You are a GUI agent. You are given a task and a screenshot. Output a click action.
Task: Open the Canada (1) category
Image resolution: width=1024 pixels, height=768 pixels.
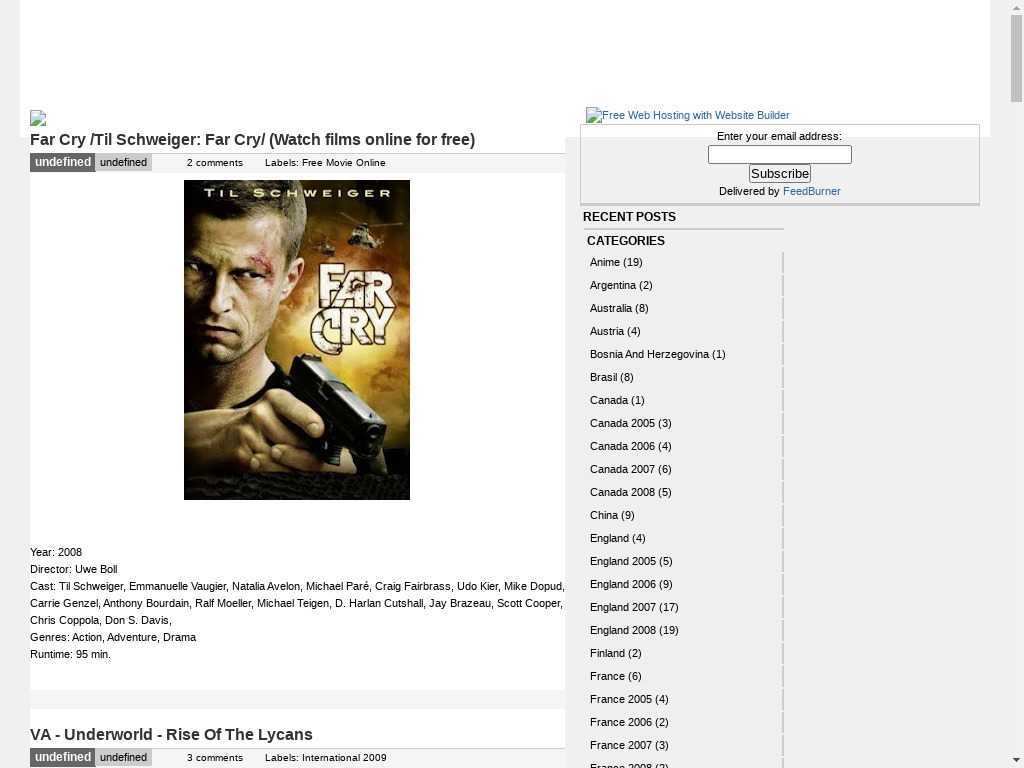click(x=617, y=400)
